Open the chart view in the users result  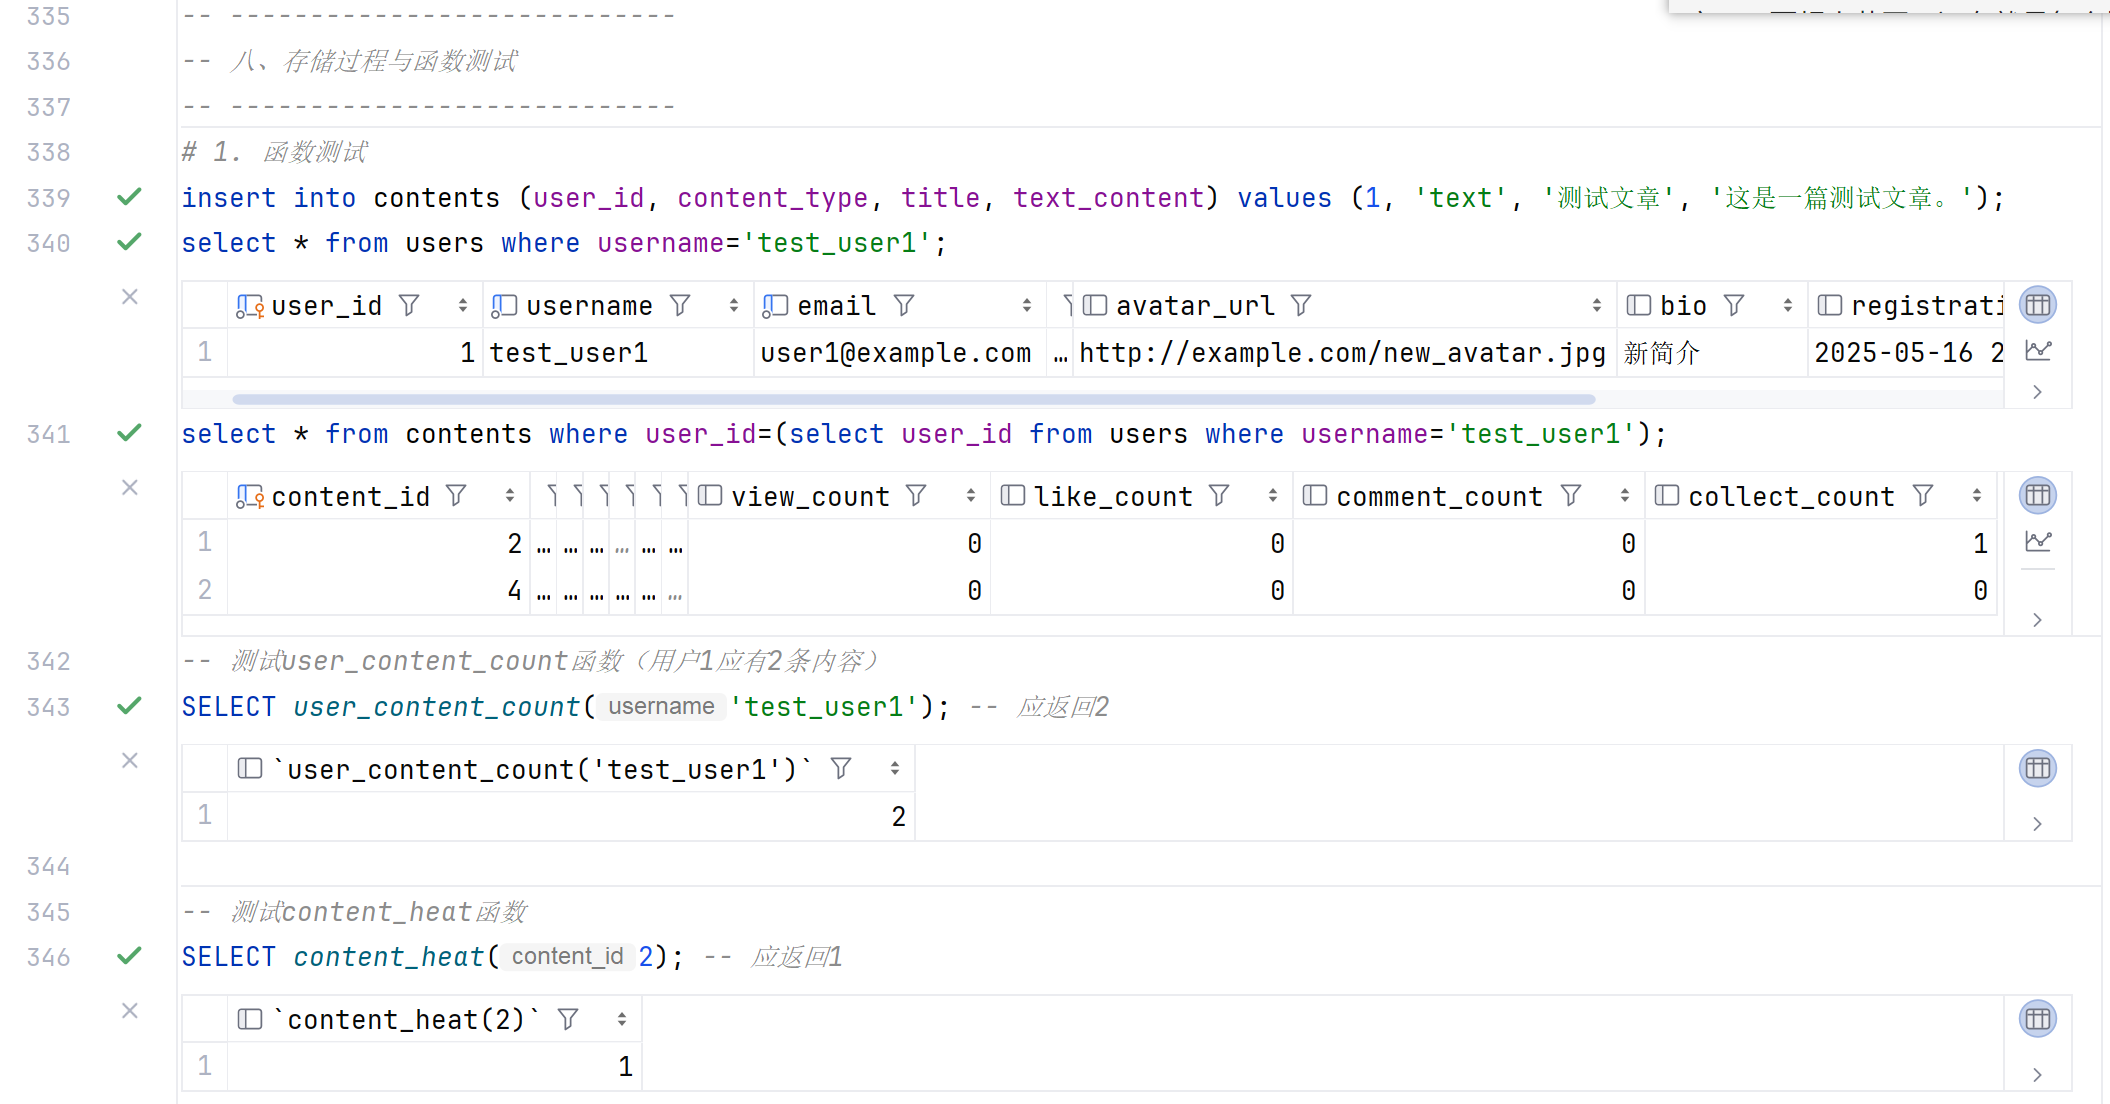click(2037, 351)
